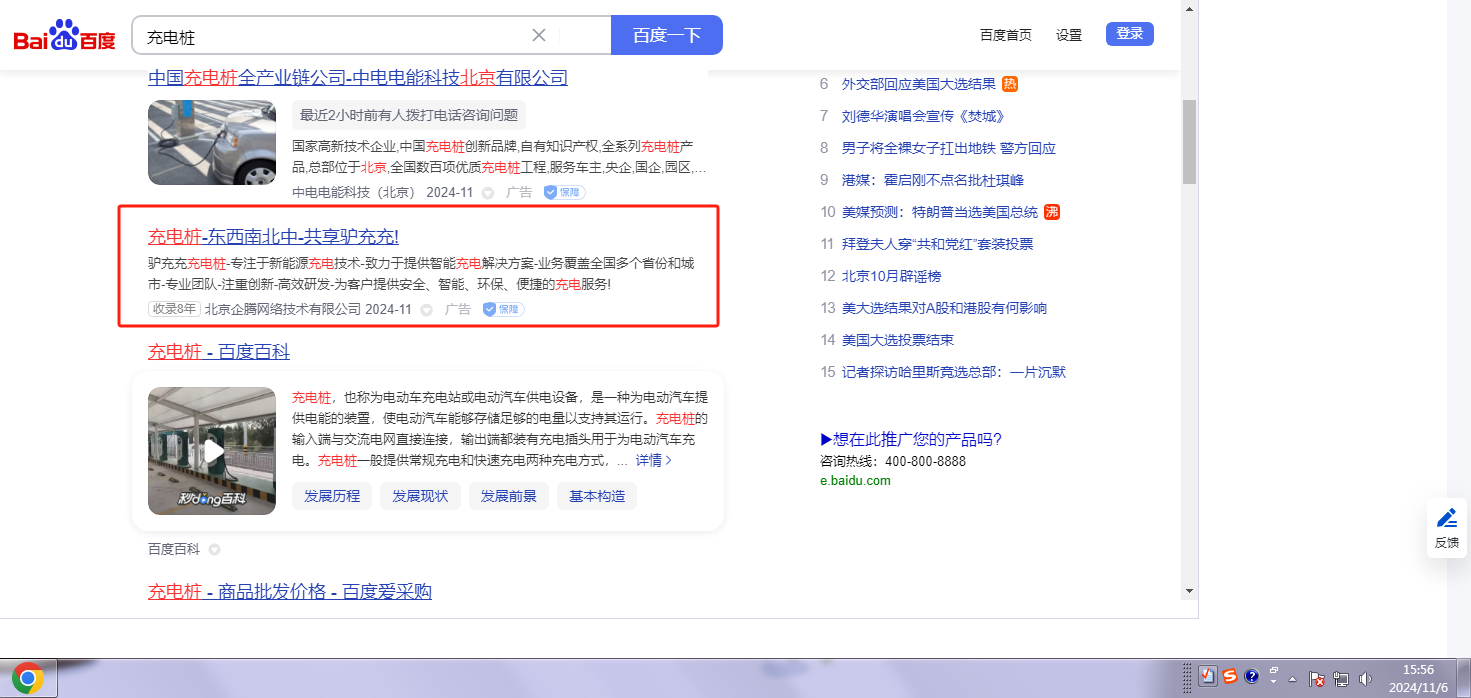Select the 发展现状 tag
Image resolution: width=1471 pixels, height=698 pixels.
tap(420, 496)
